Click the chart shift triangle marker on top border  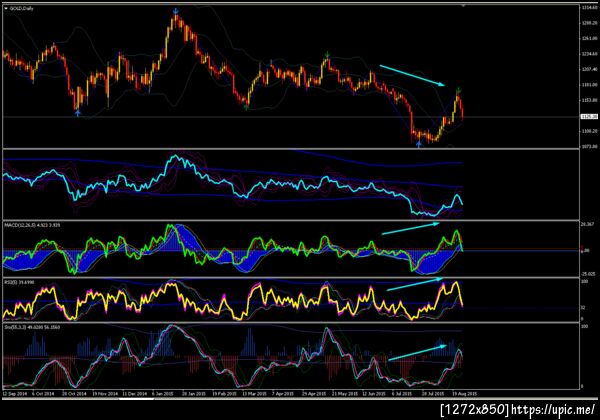pyautogui.click(x=463, y=5)
